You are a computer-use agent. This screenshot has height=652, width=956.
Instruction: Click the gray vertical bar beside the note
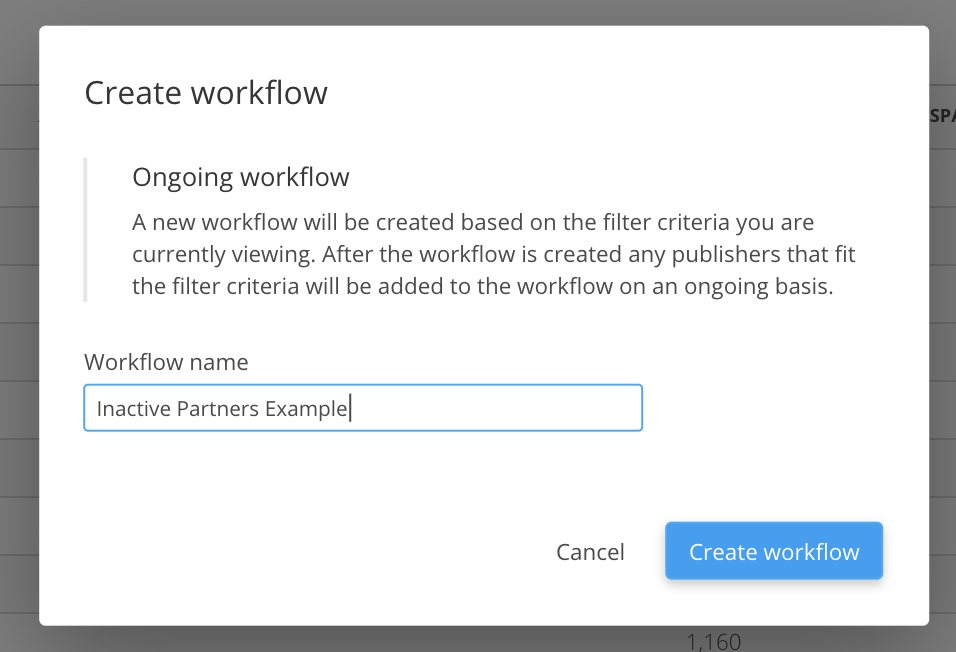pyautogui.click(x=86, y=229)
